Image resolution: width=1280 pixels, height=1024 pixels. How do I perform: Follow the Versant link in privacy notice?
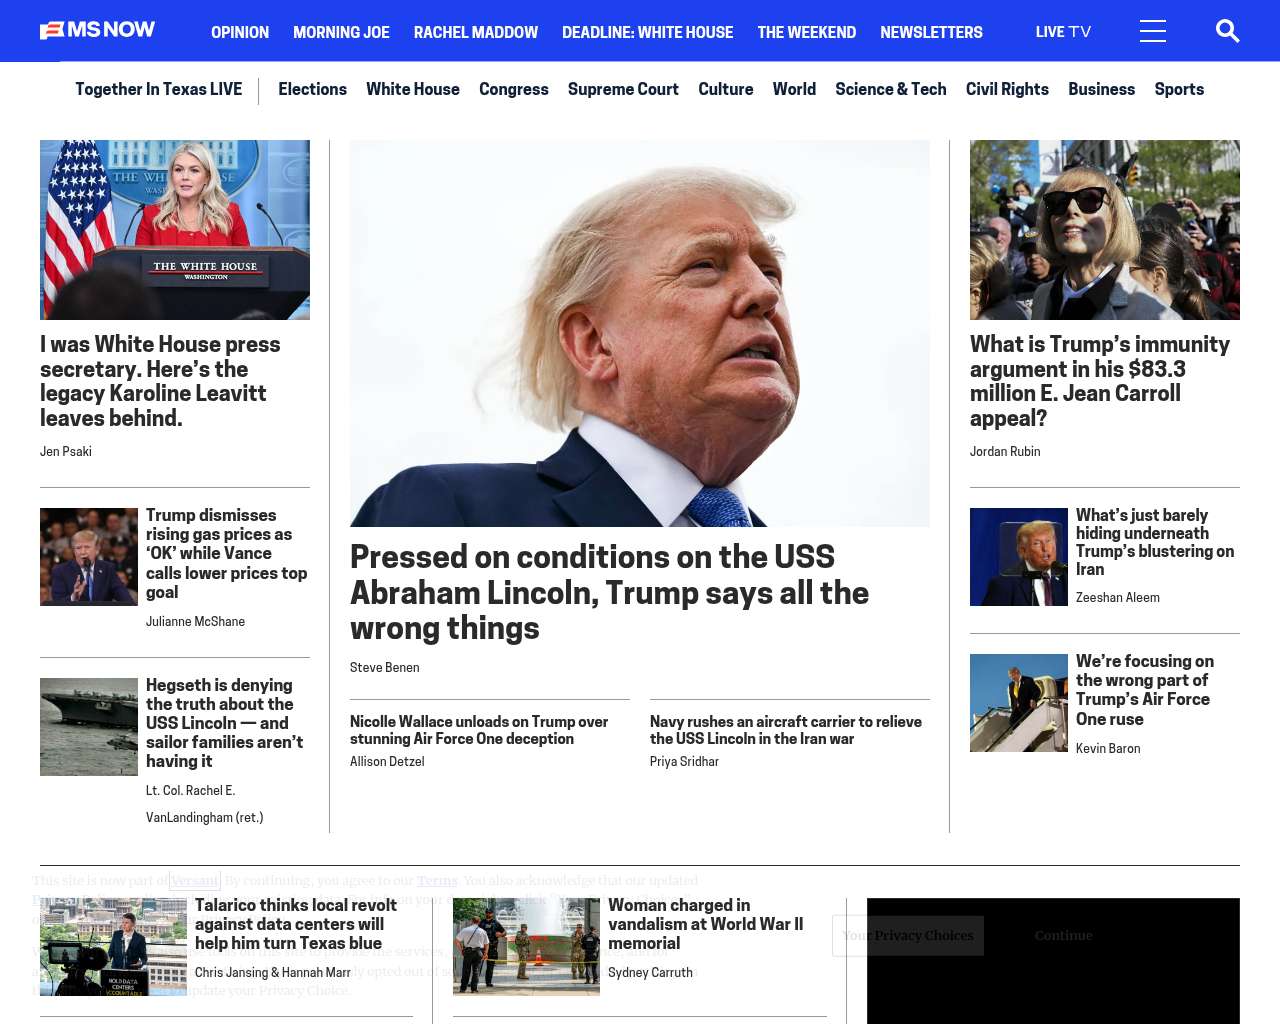coord(194,881)
